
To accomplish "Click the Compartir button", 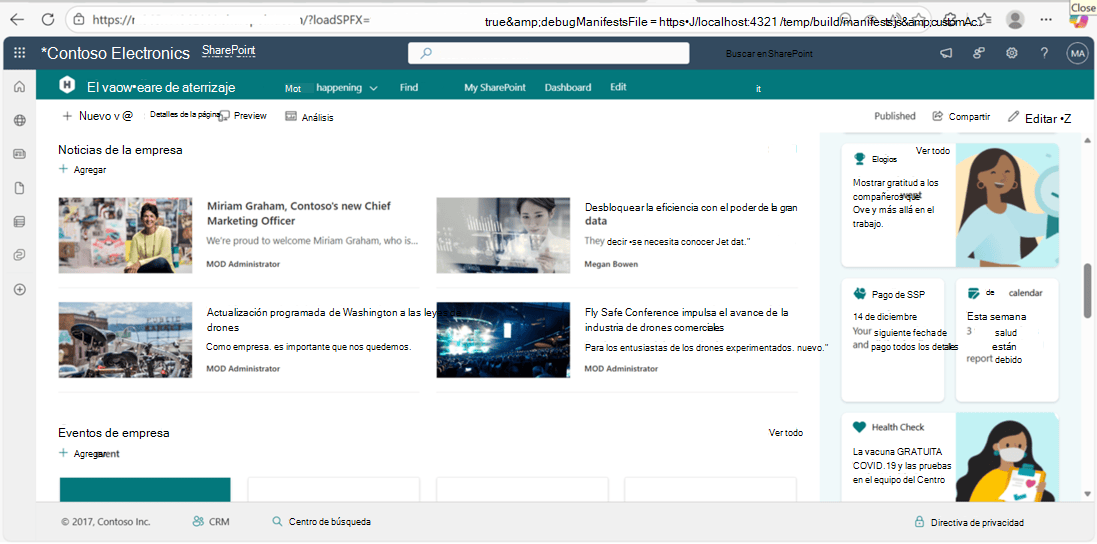I will point(961,117).
